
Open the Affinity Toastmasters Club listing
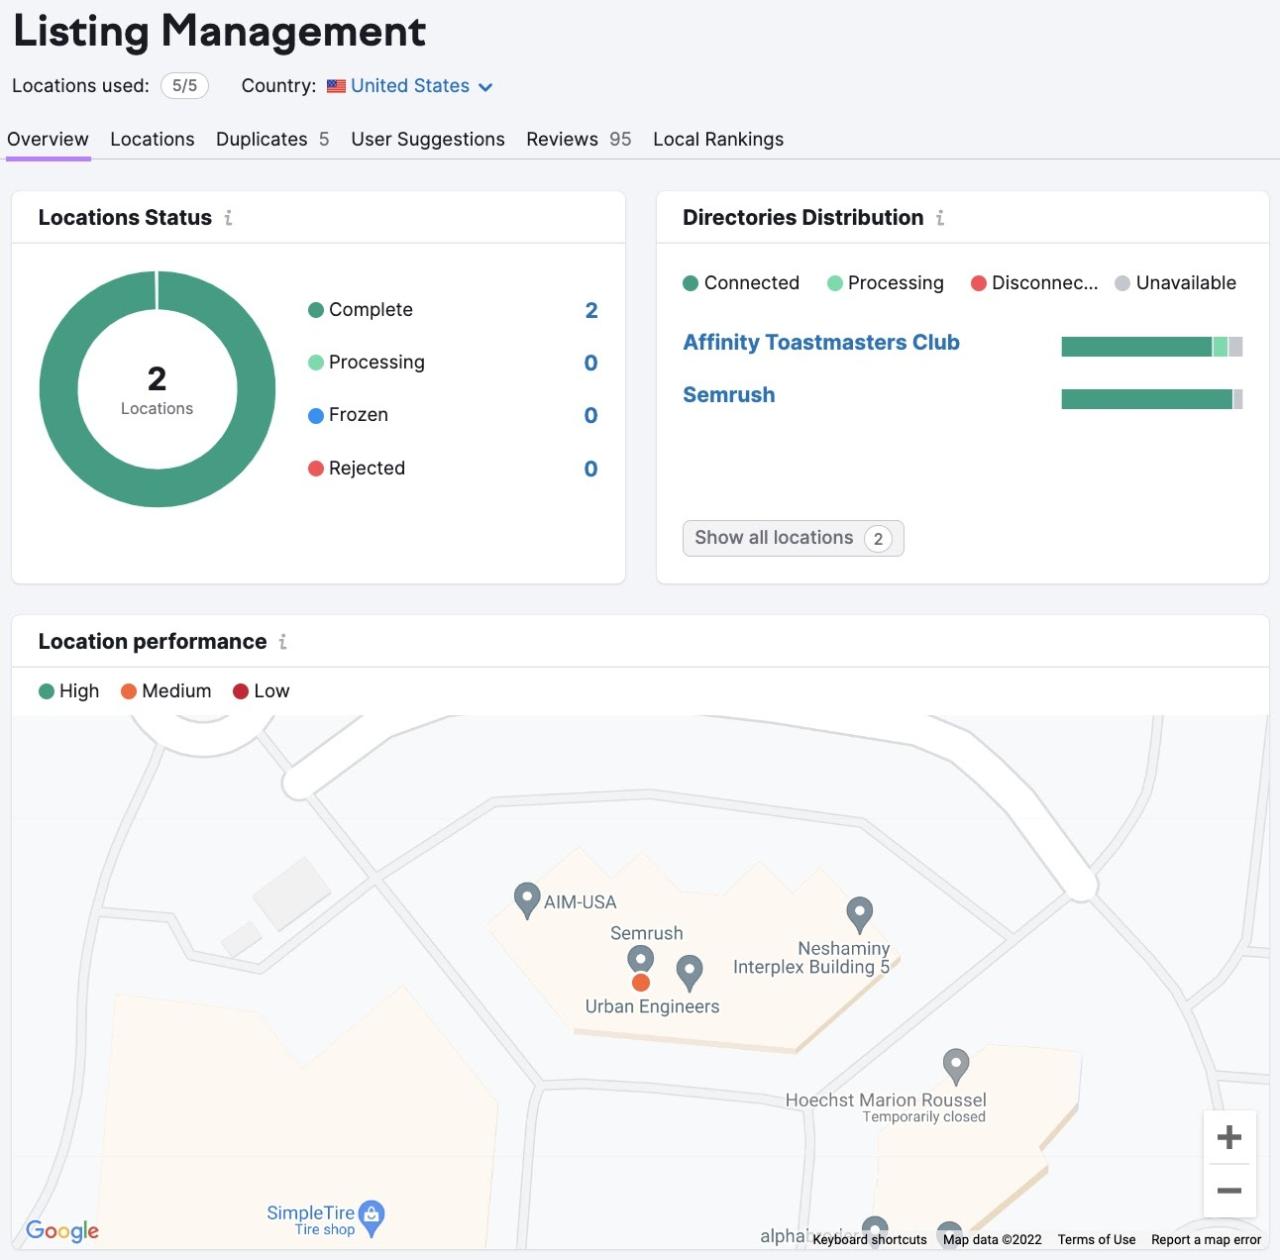pos(821,342)
